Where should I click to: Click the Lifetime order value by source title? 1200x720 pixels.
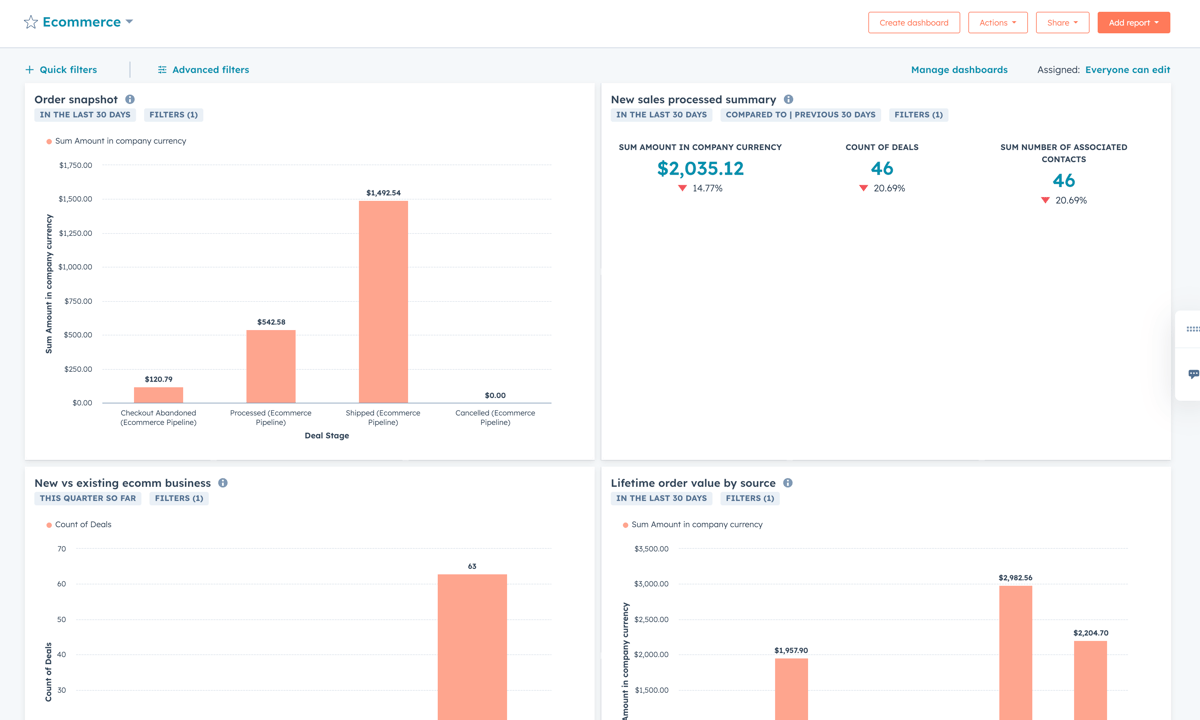(693, 483)
